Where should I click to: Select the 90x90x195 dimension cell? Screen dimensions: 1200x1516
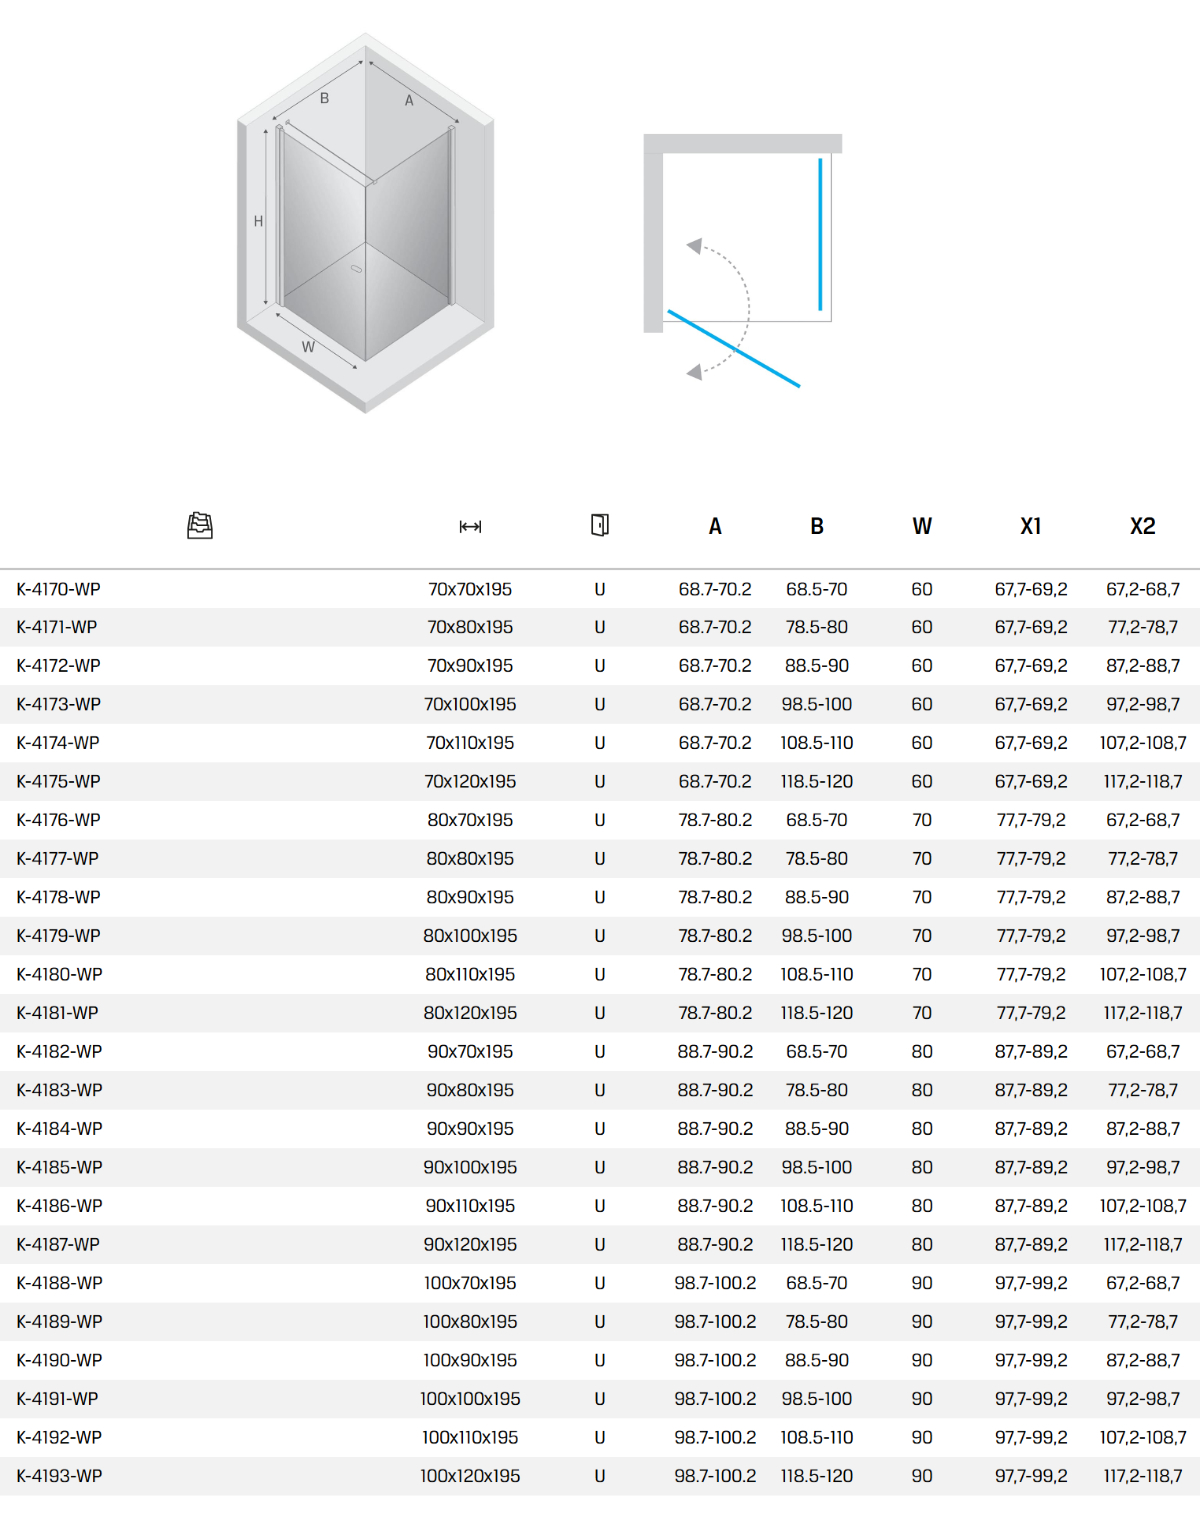pos(470,1128)
